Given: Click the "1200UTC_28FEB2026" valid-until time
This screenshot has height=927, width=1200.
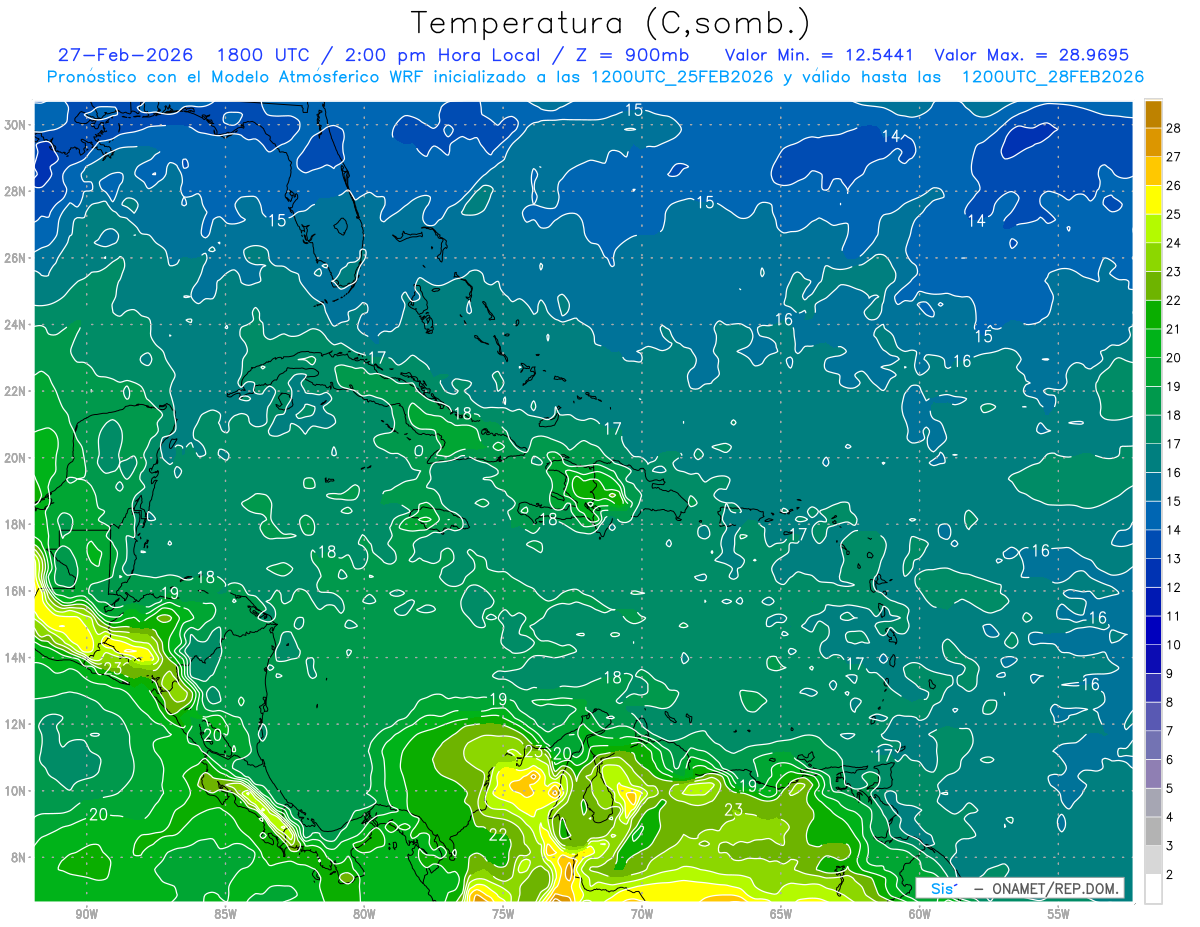Looking at the screenshot, I should pos(1052,77).
